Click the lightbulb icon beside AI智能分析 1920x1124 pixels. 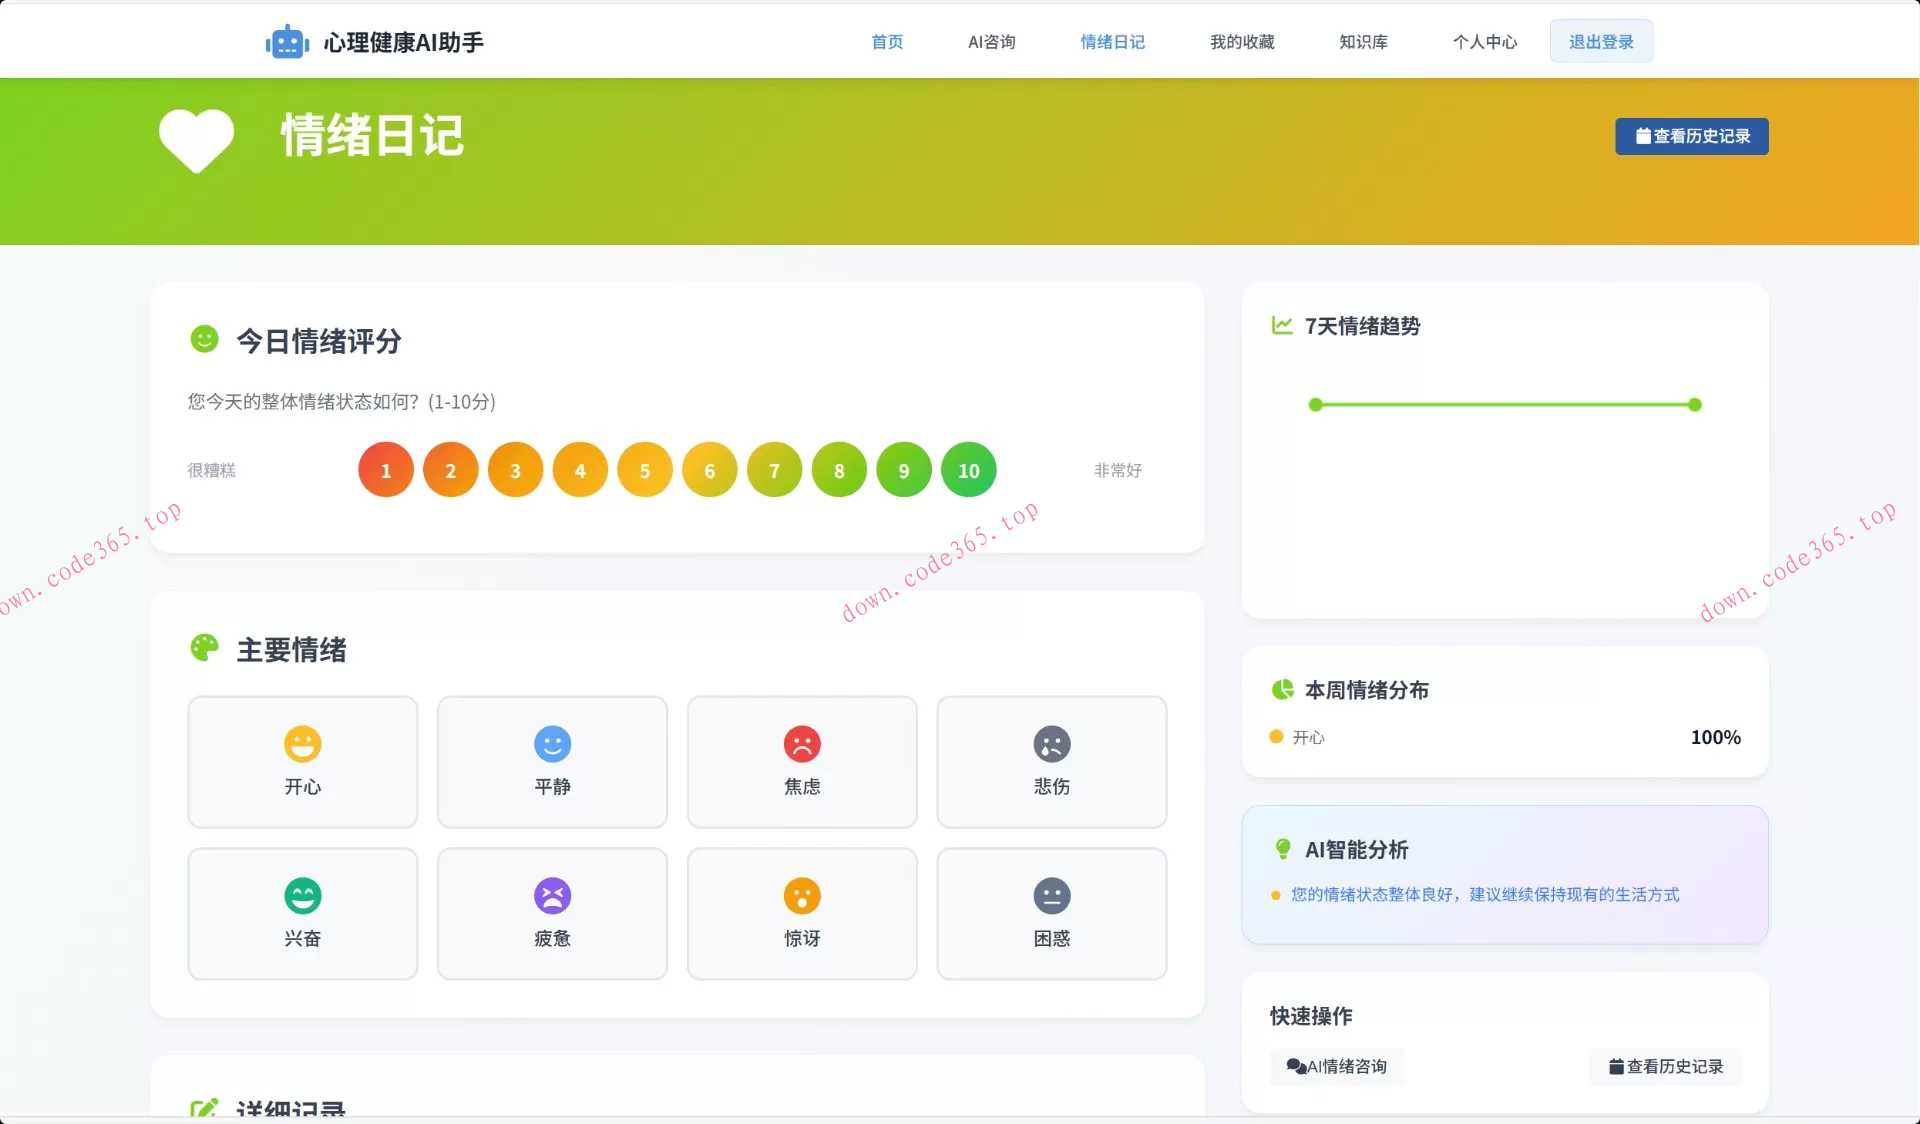pyautogui.click(x=1283, y=850)
